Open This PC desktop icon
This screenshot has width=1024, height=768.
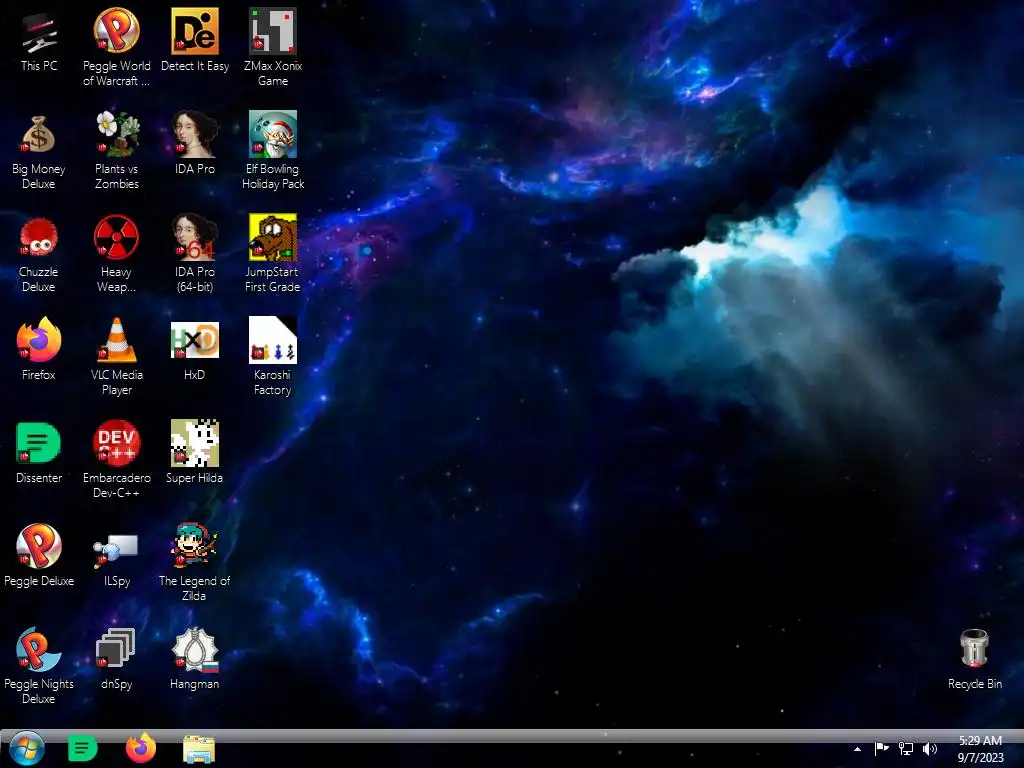pos(39,33)
